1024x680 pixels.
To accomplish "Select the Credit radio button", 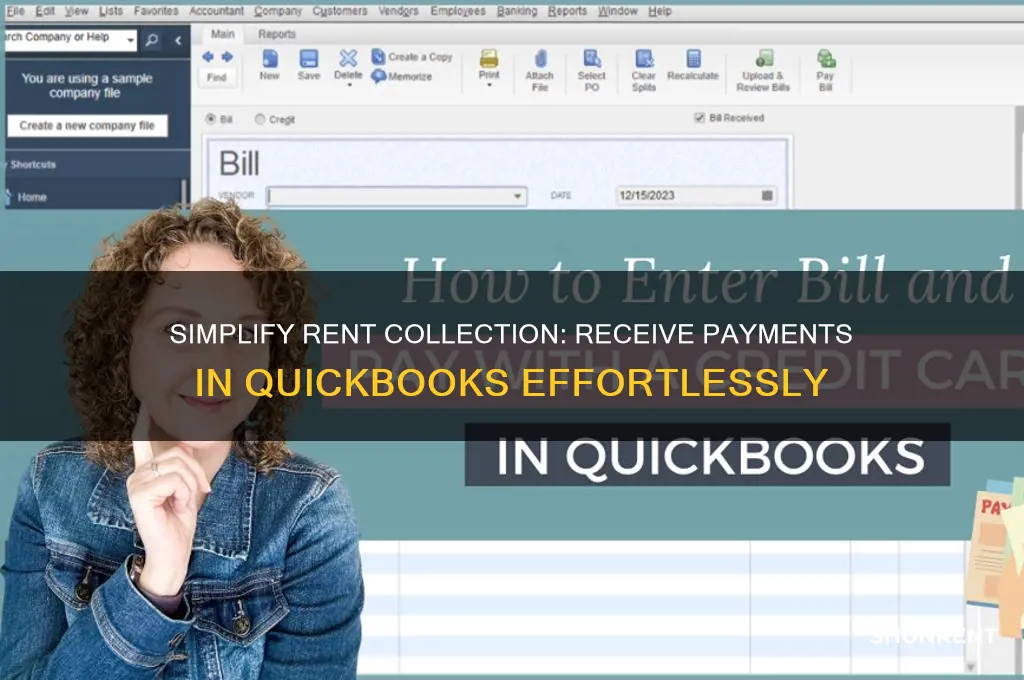I will click(x=260, y=119).
